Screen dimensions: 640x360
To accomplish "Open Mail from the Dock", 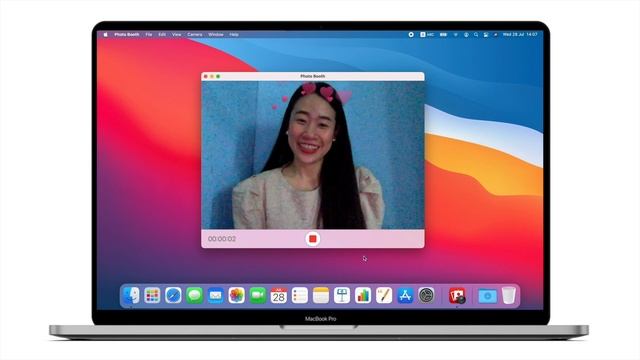I will click(x=215, y=295).
